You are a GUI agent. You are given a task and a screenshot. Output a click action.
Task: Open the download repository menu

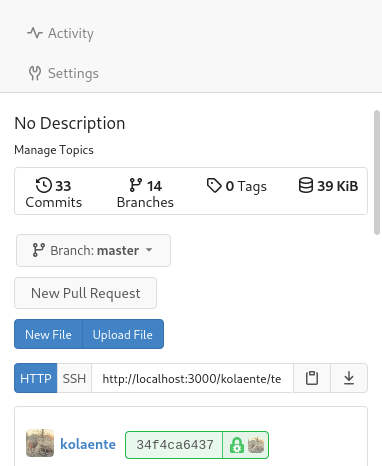(349, 378)
